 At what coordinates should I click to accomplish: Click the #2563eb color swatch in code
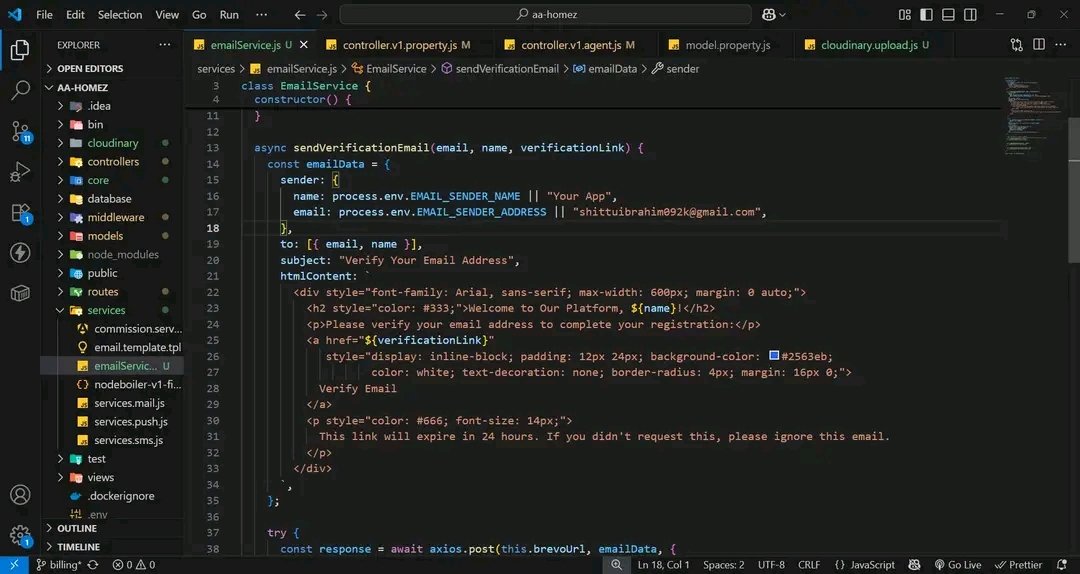(774, 356)
